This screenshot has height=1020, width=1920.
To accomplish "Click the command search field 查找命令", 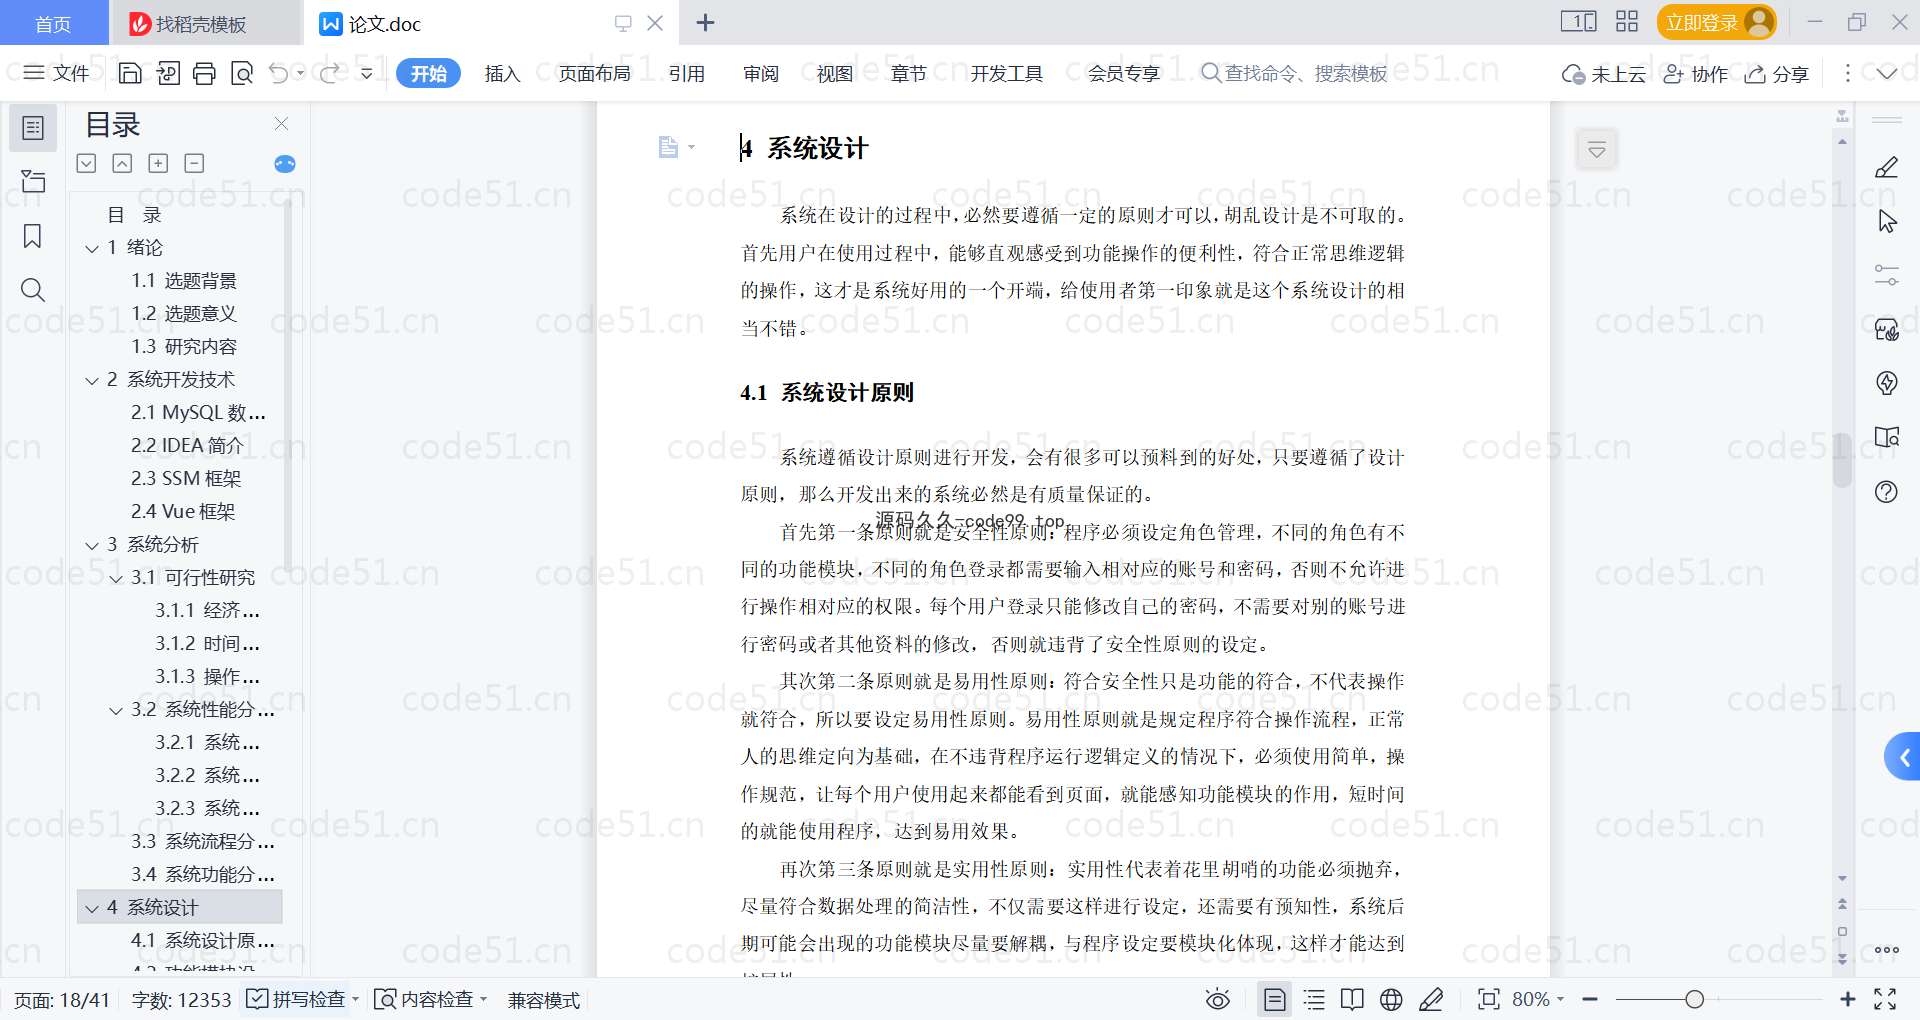I will point(1294,73).
